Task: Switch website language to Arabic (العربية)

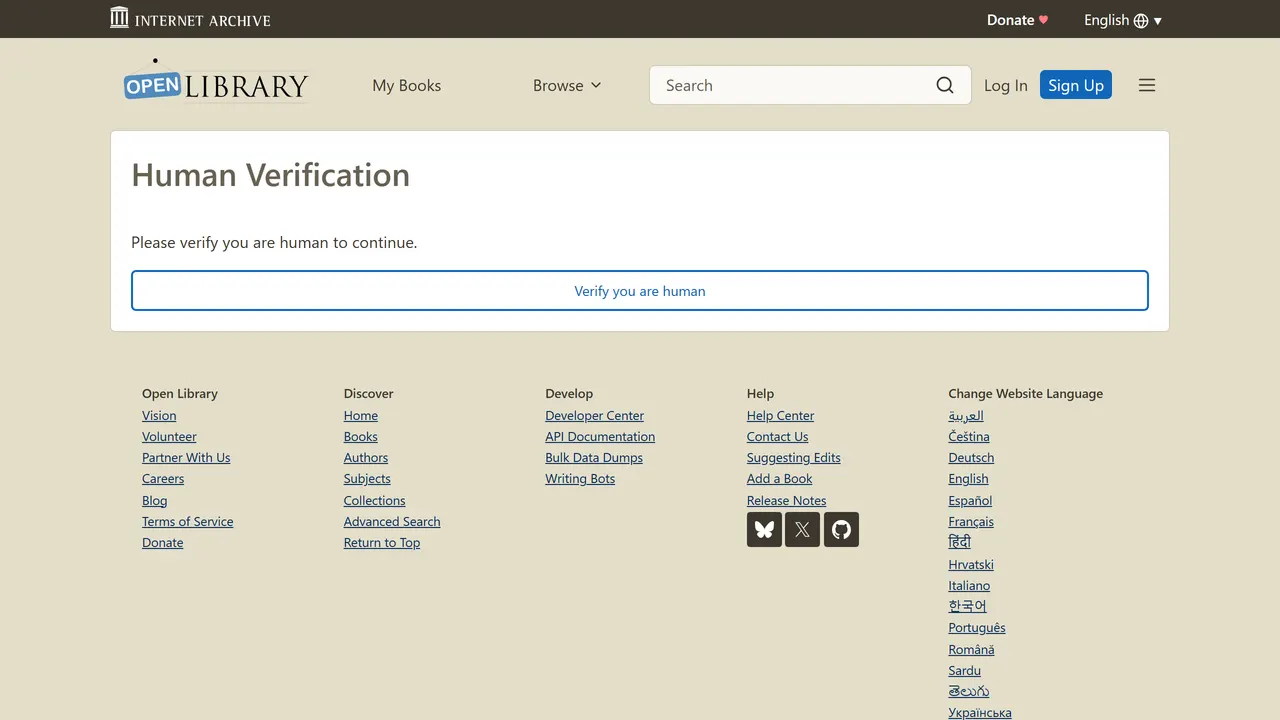Action: click(x=966, y=416)
